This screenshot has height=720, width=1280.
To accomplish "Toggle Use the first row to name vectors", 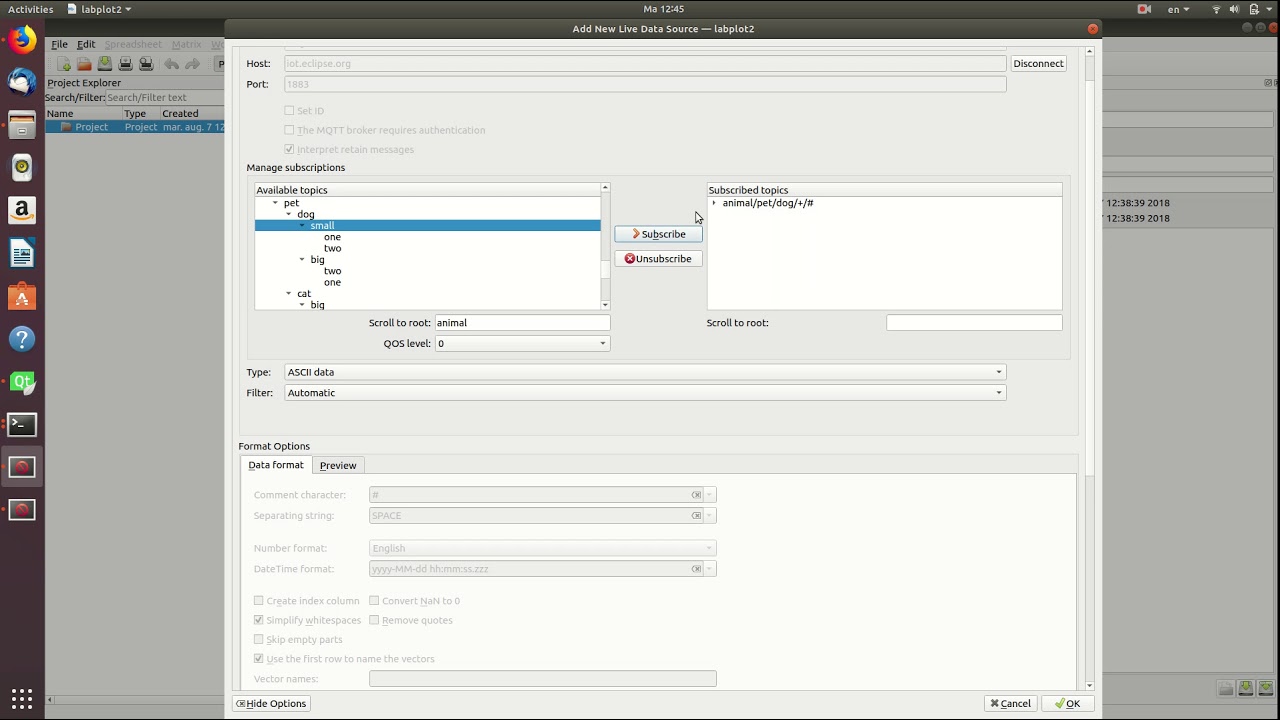I will click(258, 659).
